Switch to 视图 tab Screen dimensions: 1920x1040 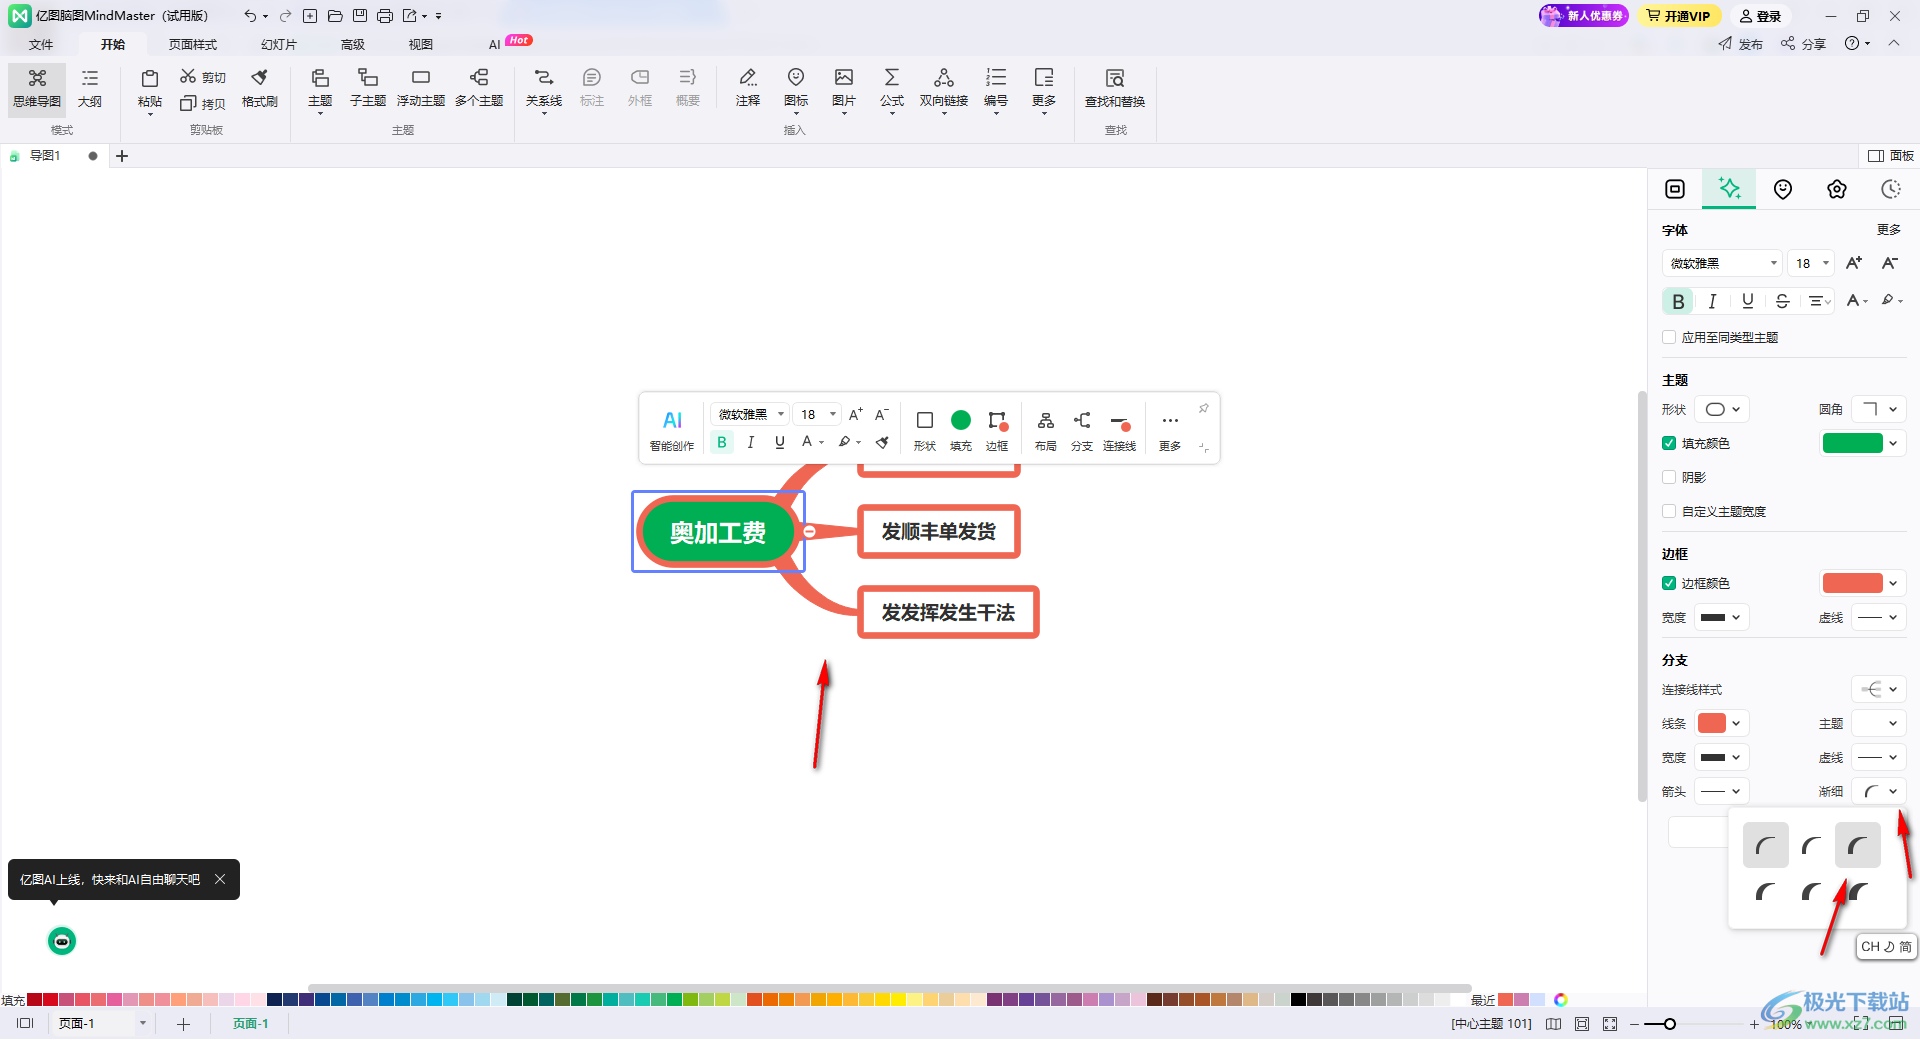(x=421, y=44)
